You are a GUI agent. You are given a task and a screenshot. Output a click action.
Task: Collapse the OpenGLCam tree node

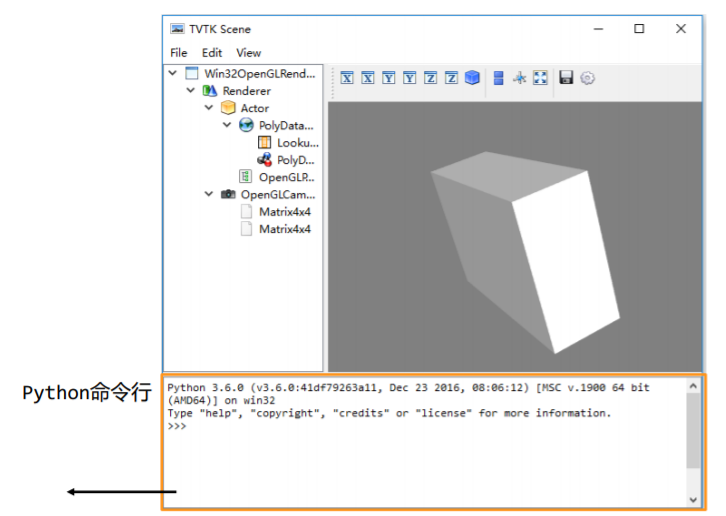[x=209, y=194]
